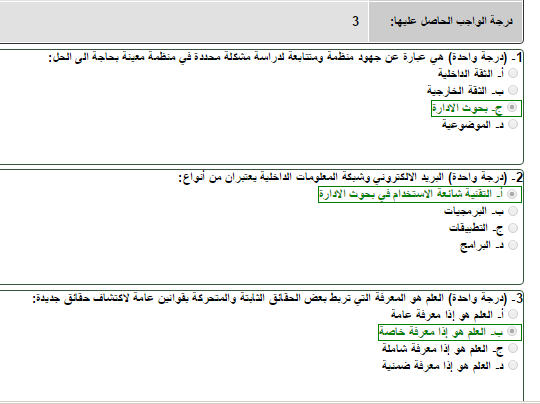This screenshot has width=540, height=404.
Task: Choose radio for العلم هو إذا معرفة عامة
Action: point(513,314)
